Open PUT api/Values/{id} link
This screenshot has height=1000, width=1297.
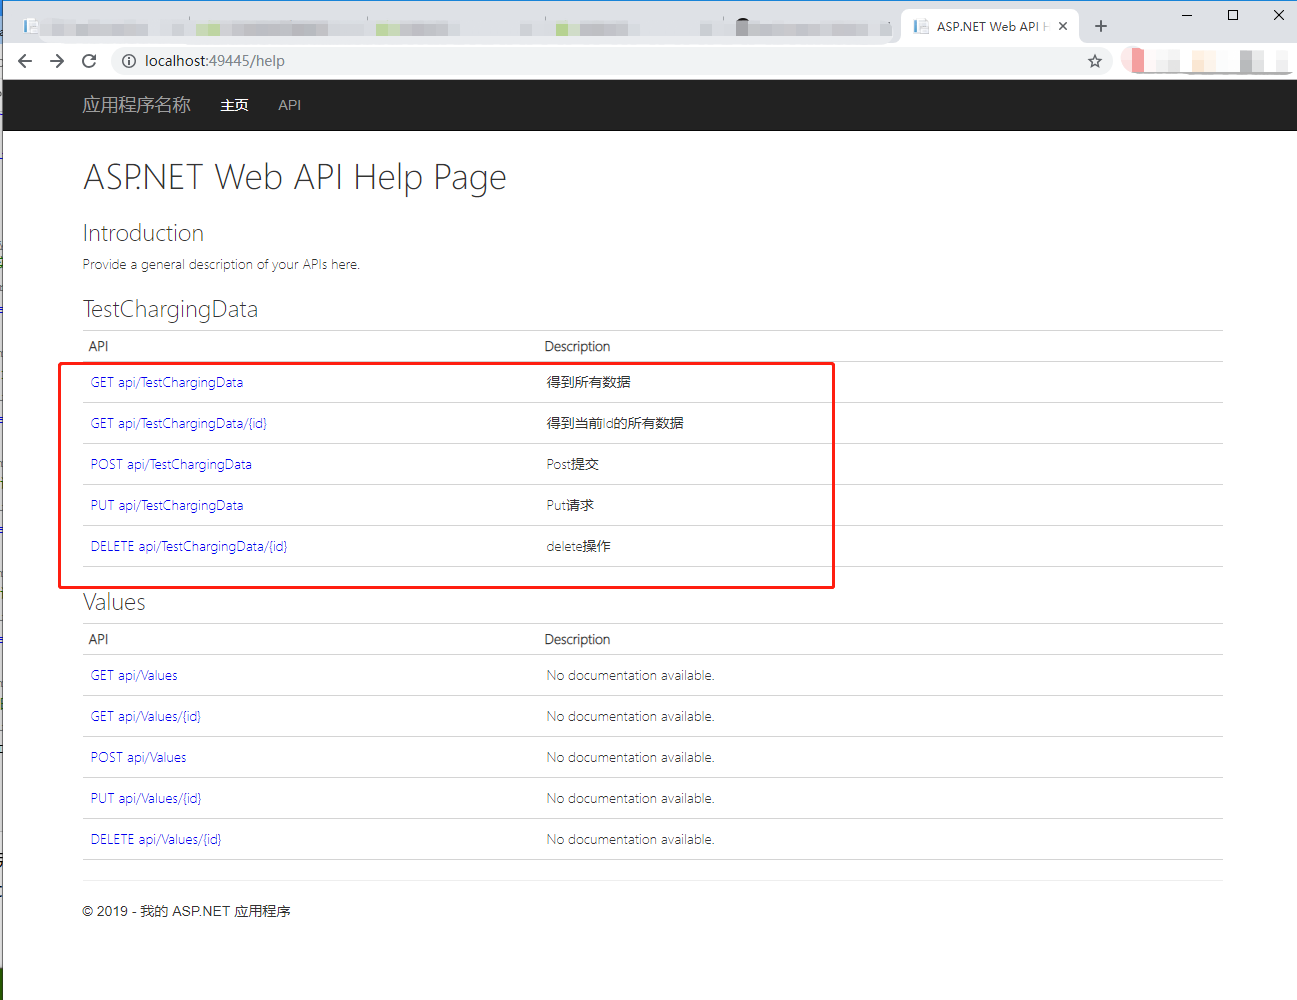[x=146, y=798]
